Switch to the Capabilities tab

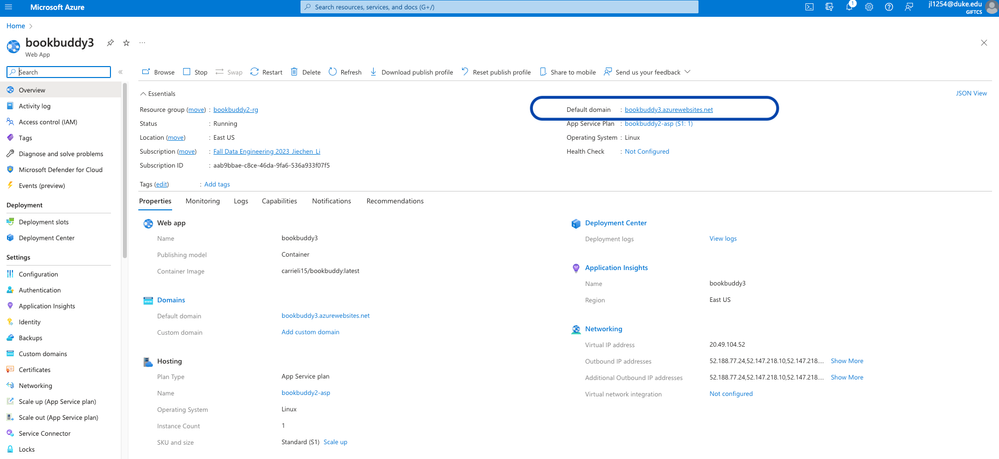coord(279,201)
